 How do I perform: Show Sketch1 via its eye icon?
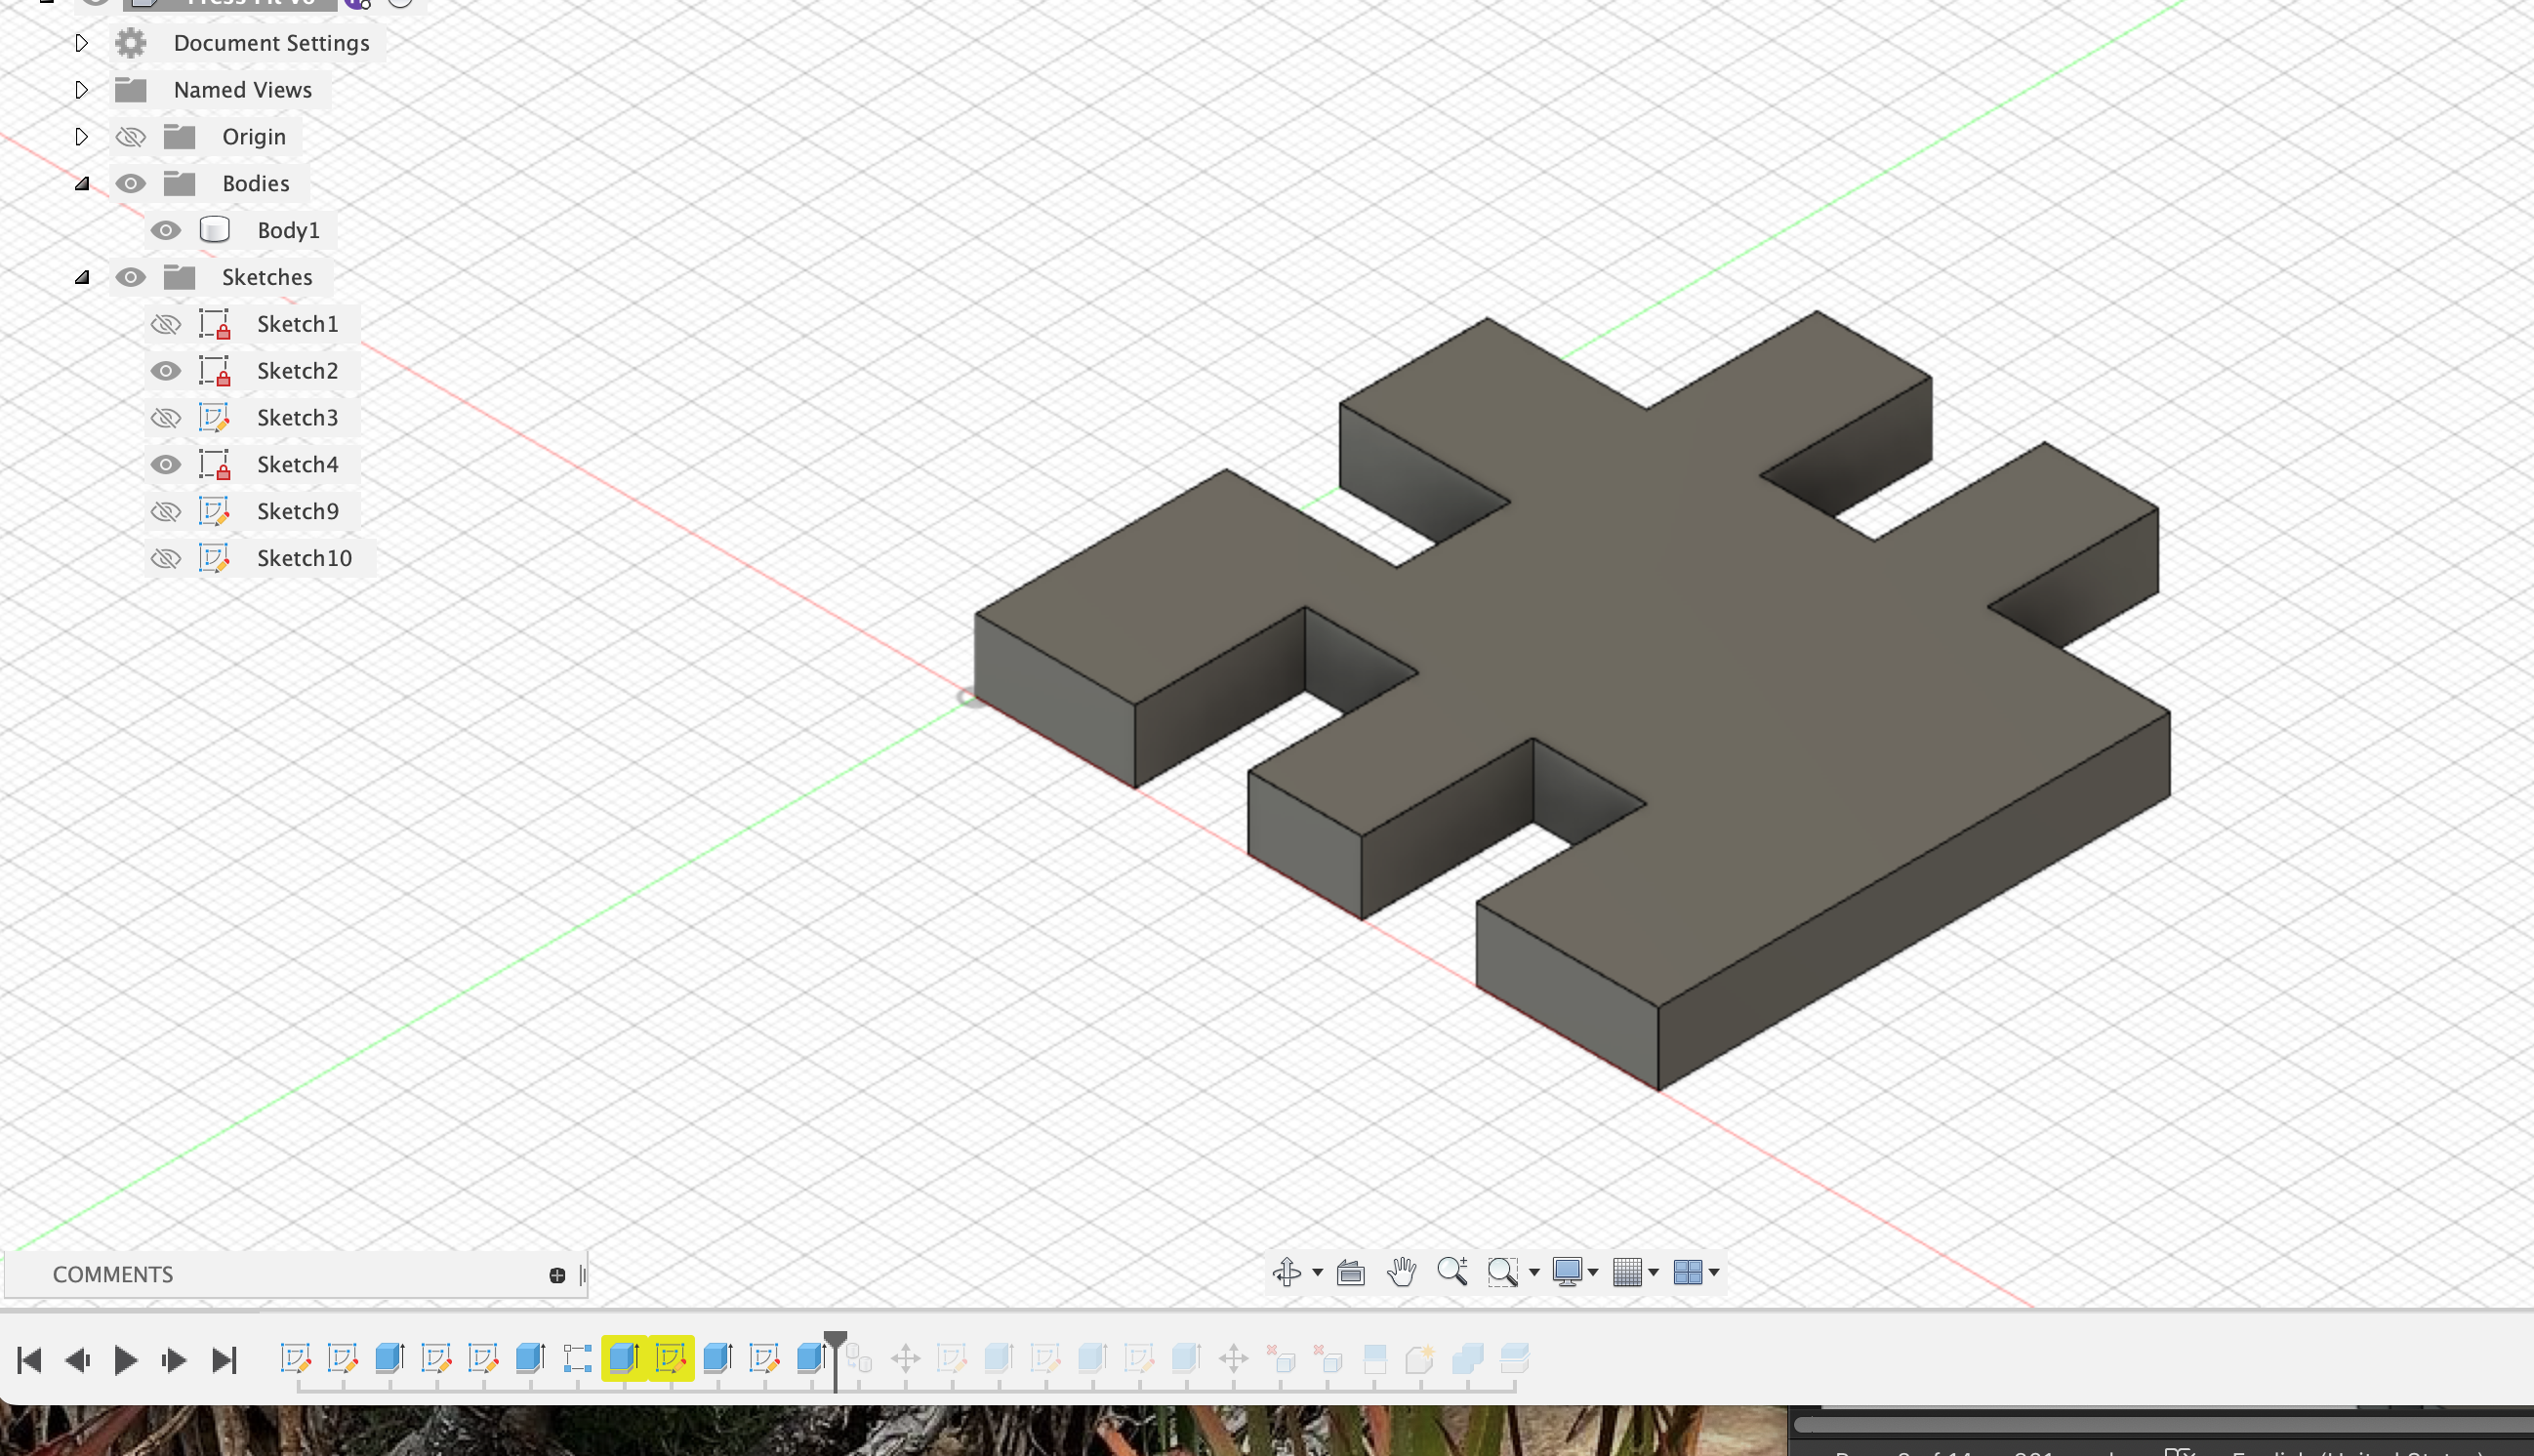coord(166,324)
